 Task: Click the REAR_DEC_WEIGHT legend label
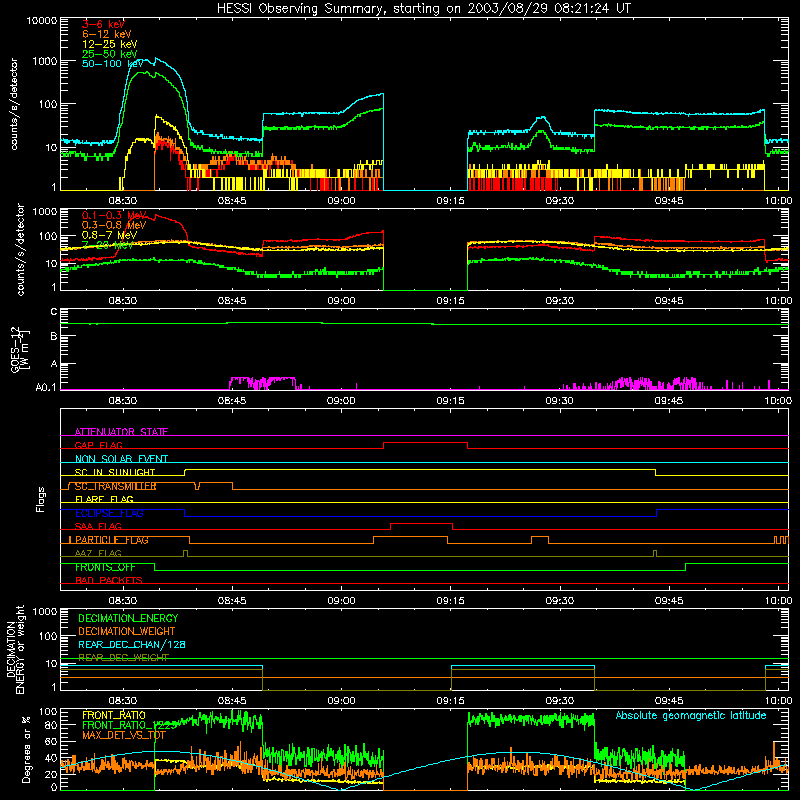123,658
